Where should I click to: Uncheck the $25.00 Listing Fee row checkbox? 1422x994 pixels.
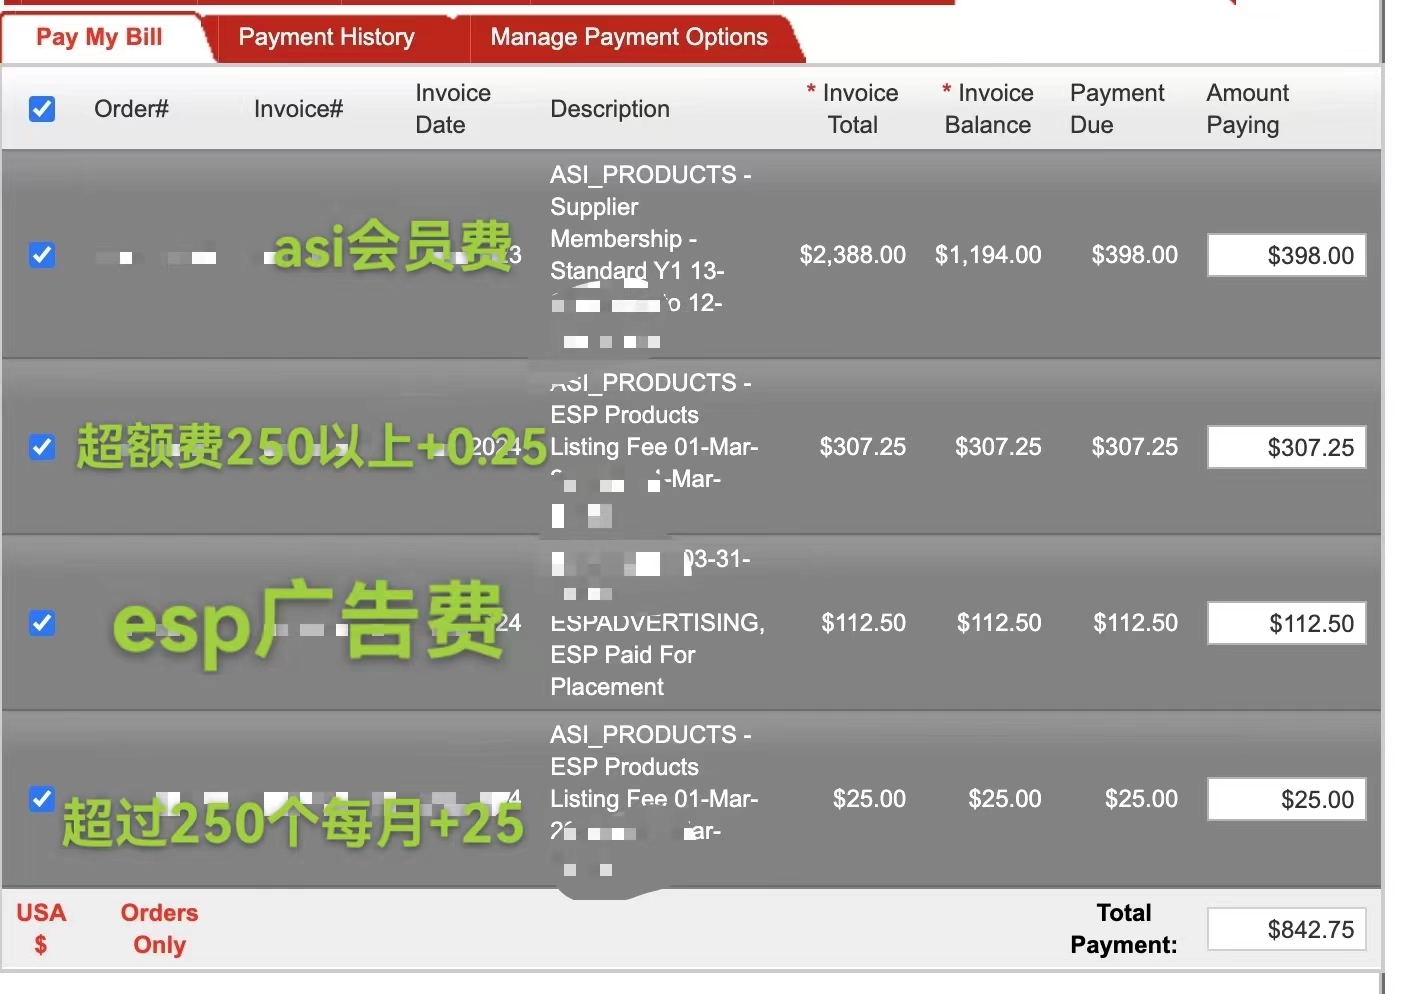(x=42, y=799)
